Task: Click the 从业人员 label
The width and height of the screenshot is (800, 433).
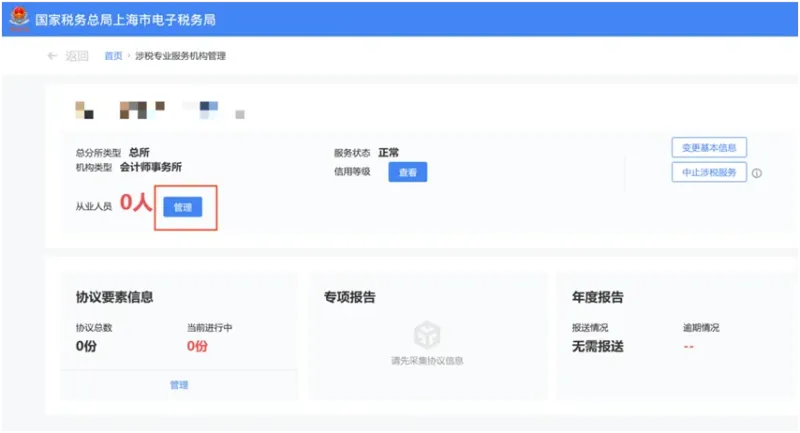Action: pos(94,206)
